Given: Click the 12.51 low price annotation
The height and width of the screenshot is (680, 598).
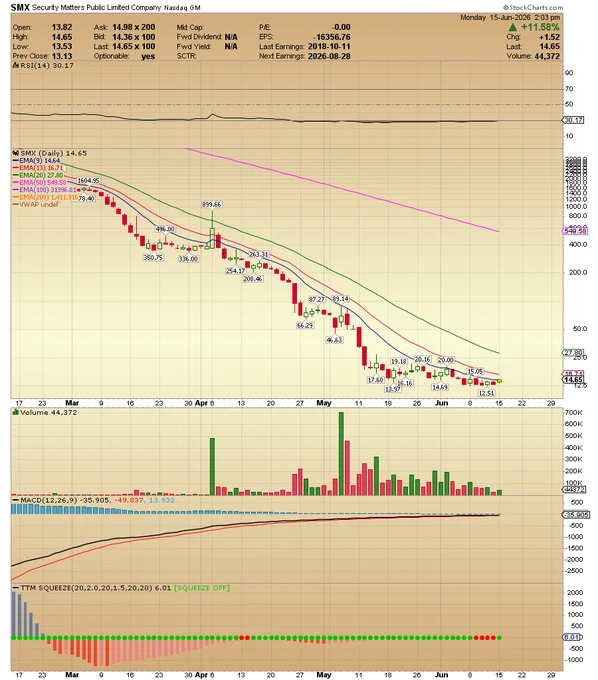Looking at the screenshot, I should 487,393.
